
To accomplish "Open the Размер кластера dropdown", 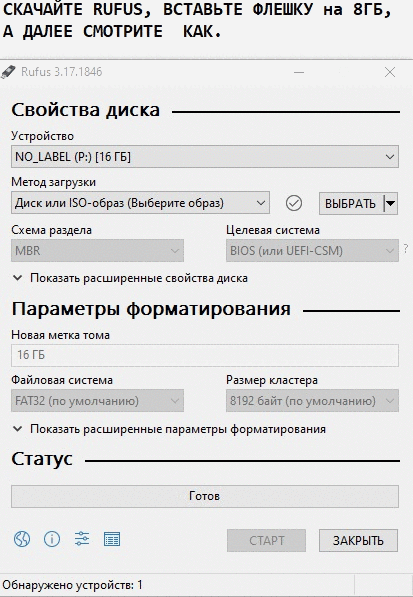I will (312, 401).
